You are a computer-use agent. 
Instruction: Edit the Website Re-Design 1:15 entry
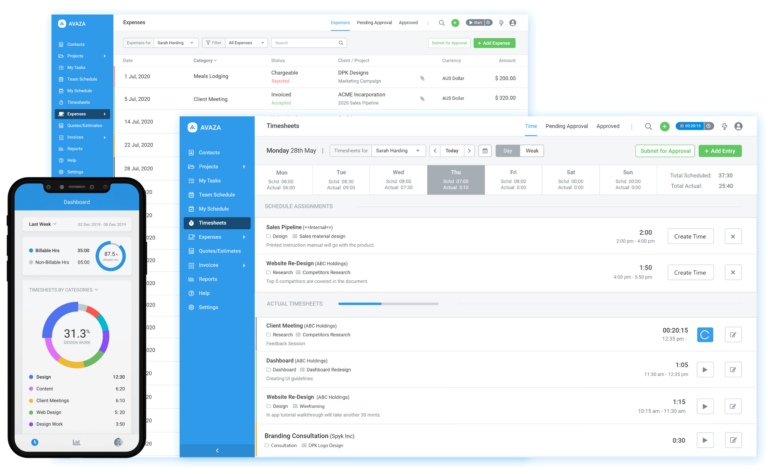click(733, 406)
